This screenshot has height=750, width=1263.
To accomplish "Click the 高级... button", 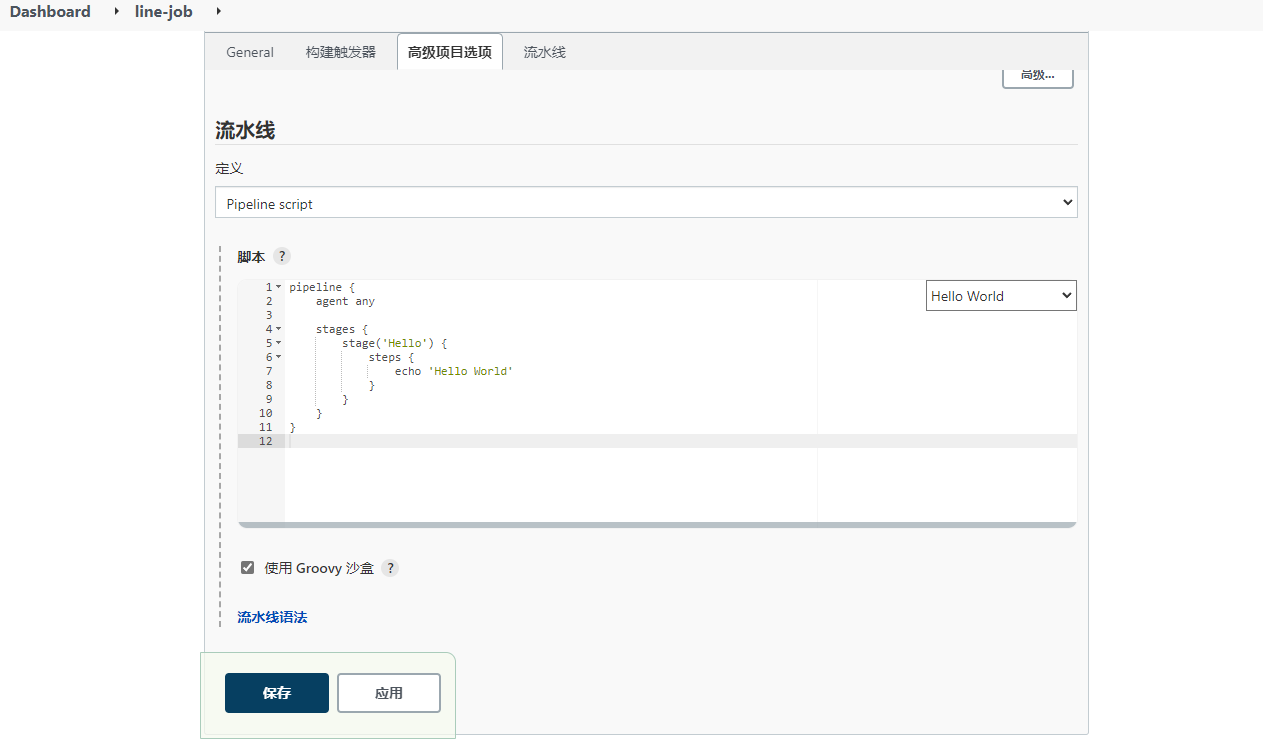I will 1038,76.
